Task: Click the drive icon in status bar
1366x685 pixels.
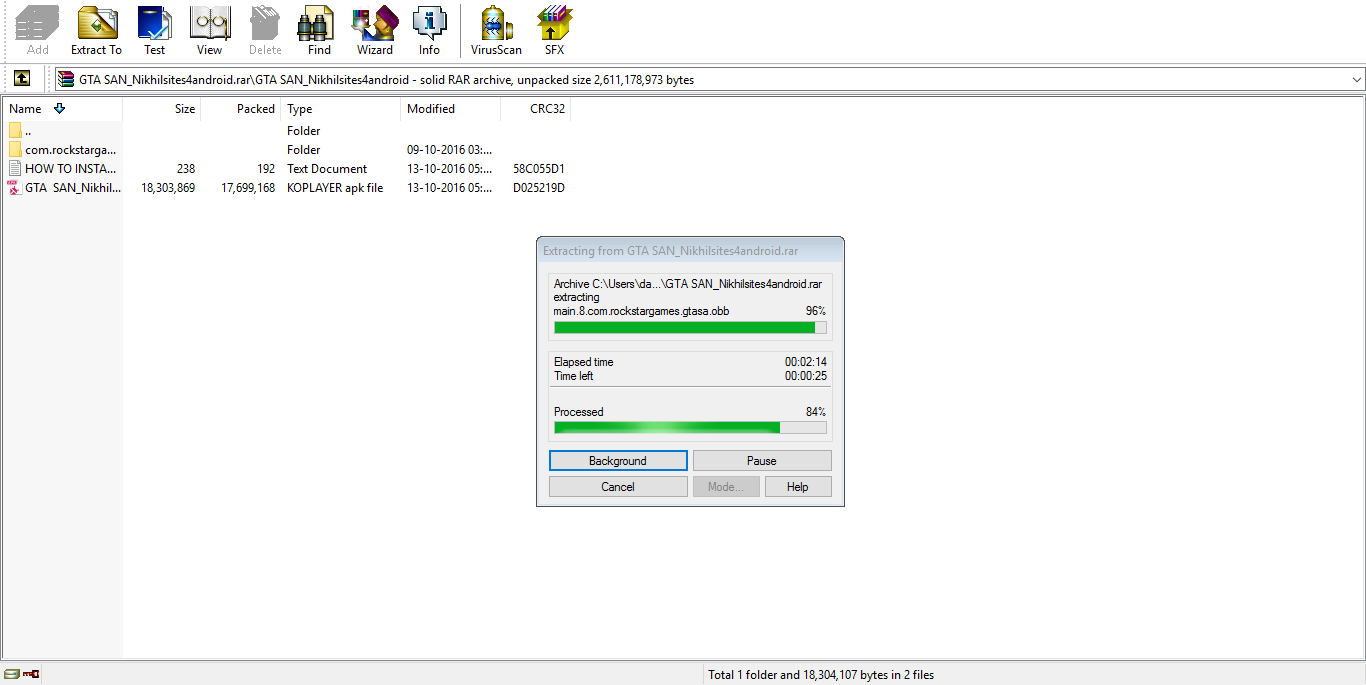Action: 11,675
